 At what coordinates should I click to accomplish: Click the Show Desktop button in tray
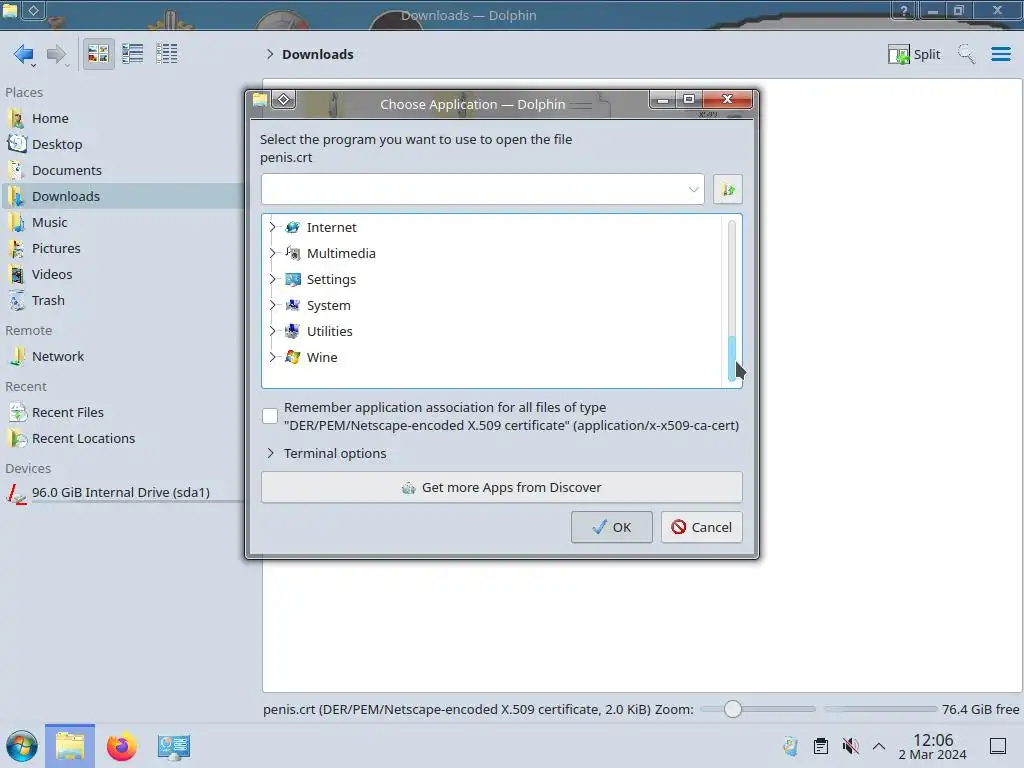coord(998,746)
